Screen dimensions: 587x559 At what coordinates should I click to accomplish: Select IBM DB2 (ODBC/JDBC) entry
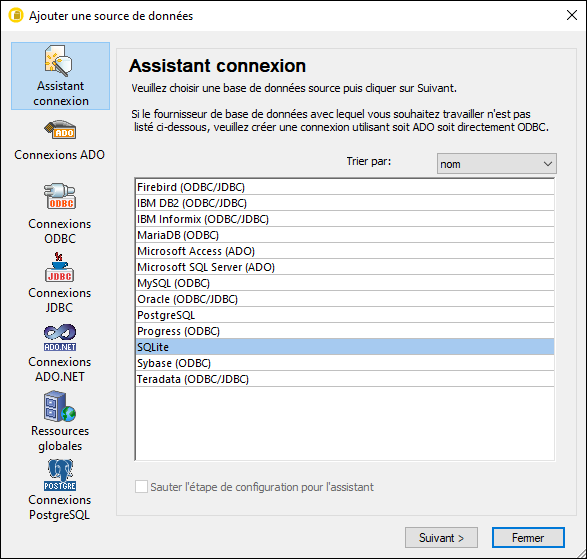point(345,203)
